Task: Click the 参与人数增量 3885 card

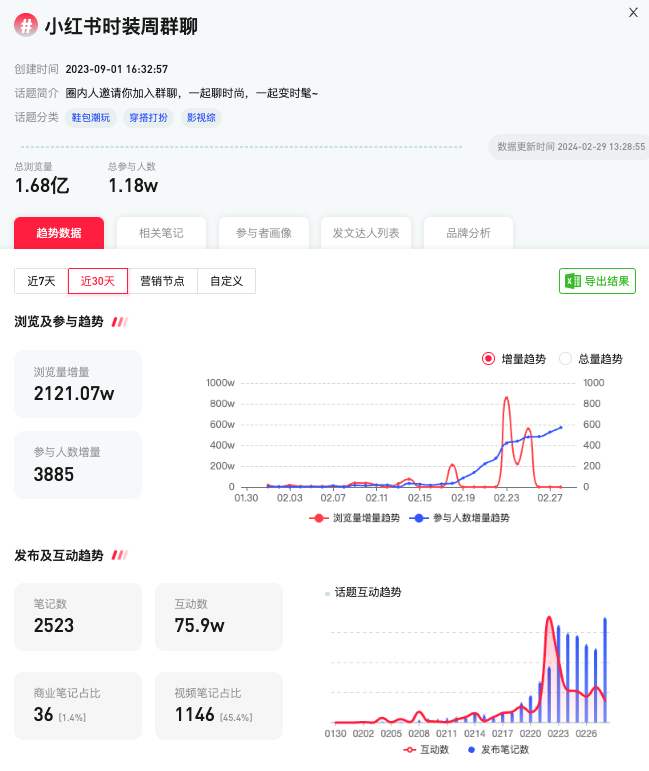Action: point(78,465)
